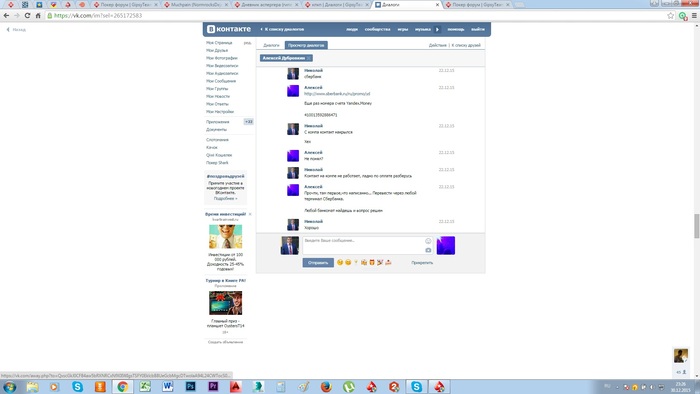Open the 'Покер Shark' app link
Image resolution: width=700 pixels, height=394 pixels.
point(217,162)
